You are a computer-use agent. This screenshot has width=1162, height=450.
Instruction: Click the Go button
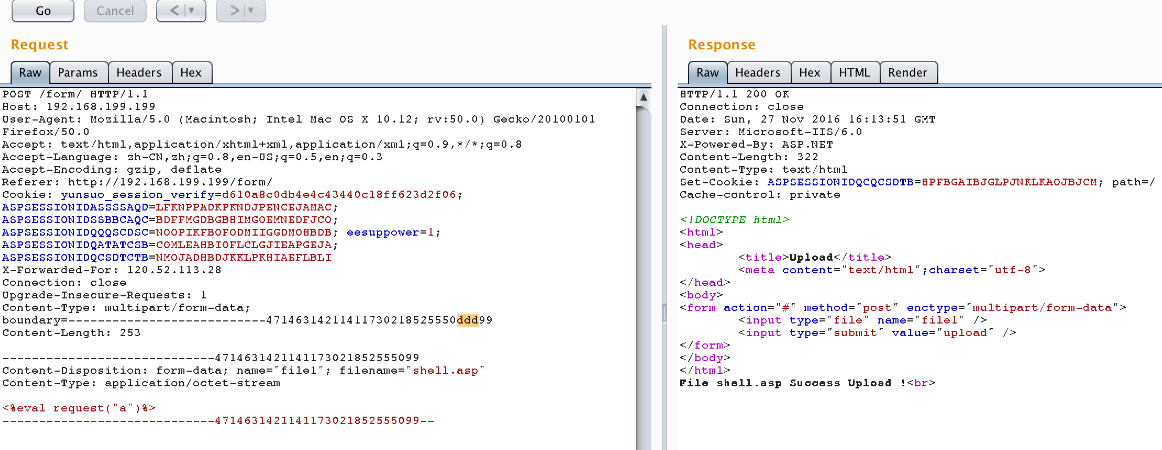pos(43,10)
